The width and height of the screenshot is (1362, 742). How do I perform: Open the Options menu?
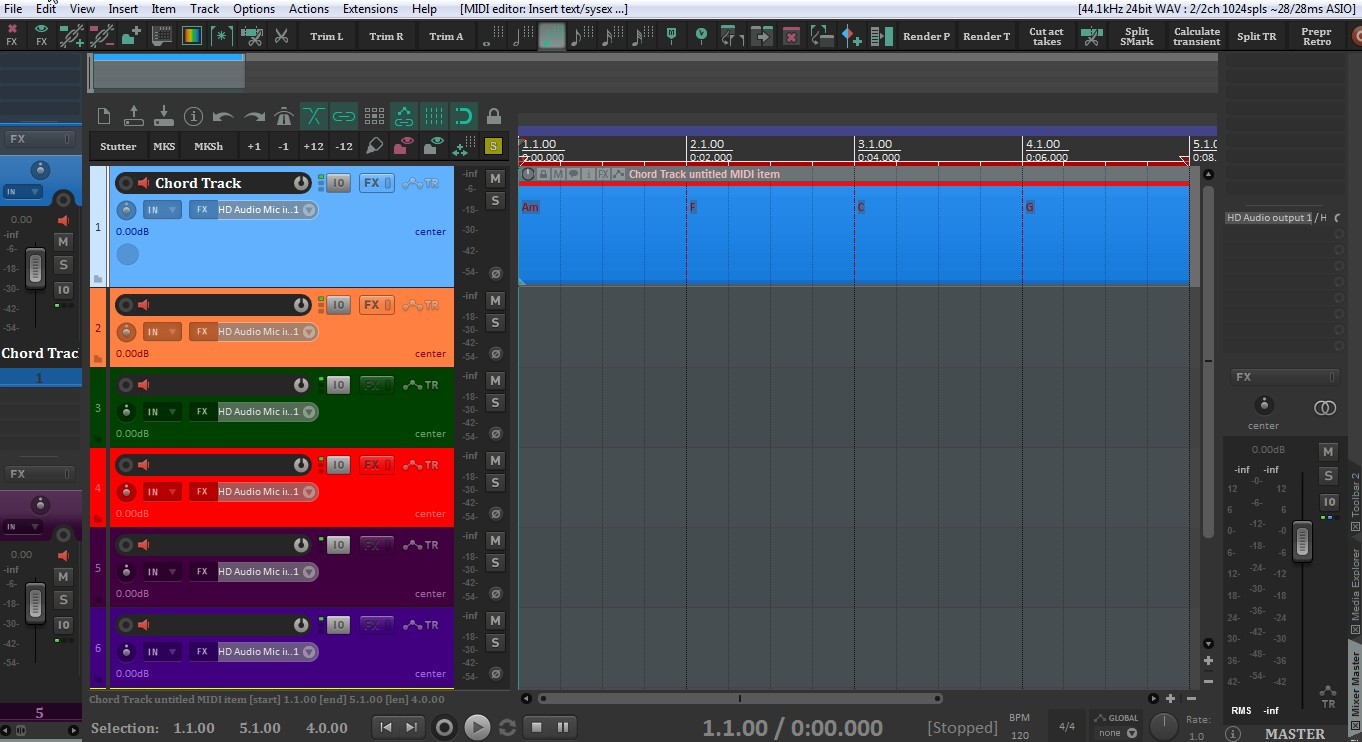pos(254,8)
